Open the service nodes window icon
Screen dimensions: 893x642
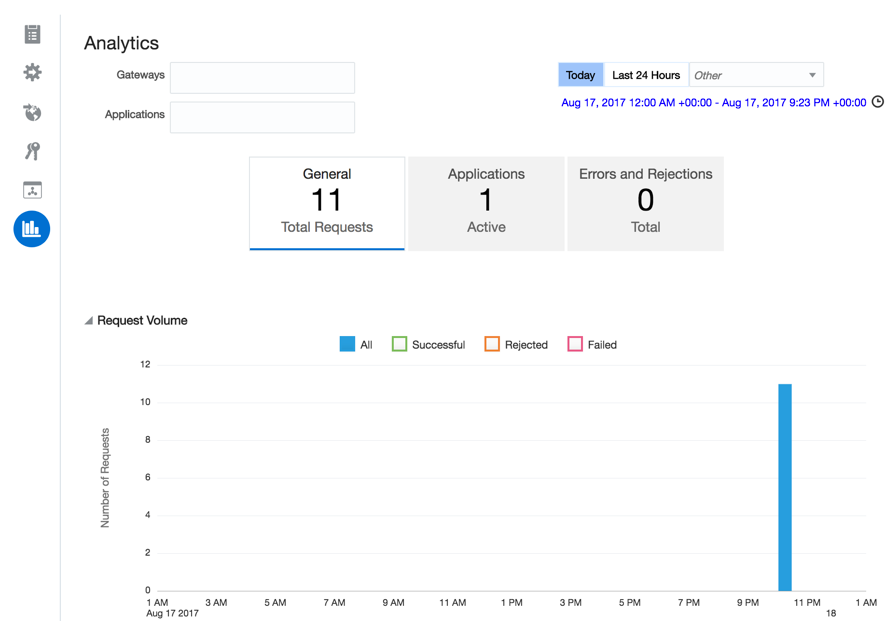click(x=32, y=190)
